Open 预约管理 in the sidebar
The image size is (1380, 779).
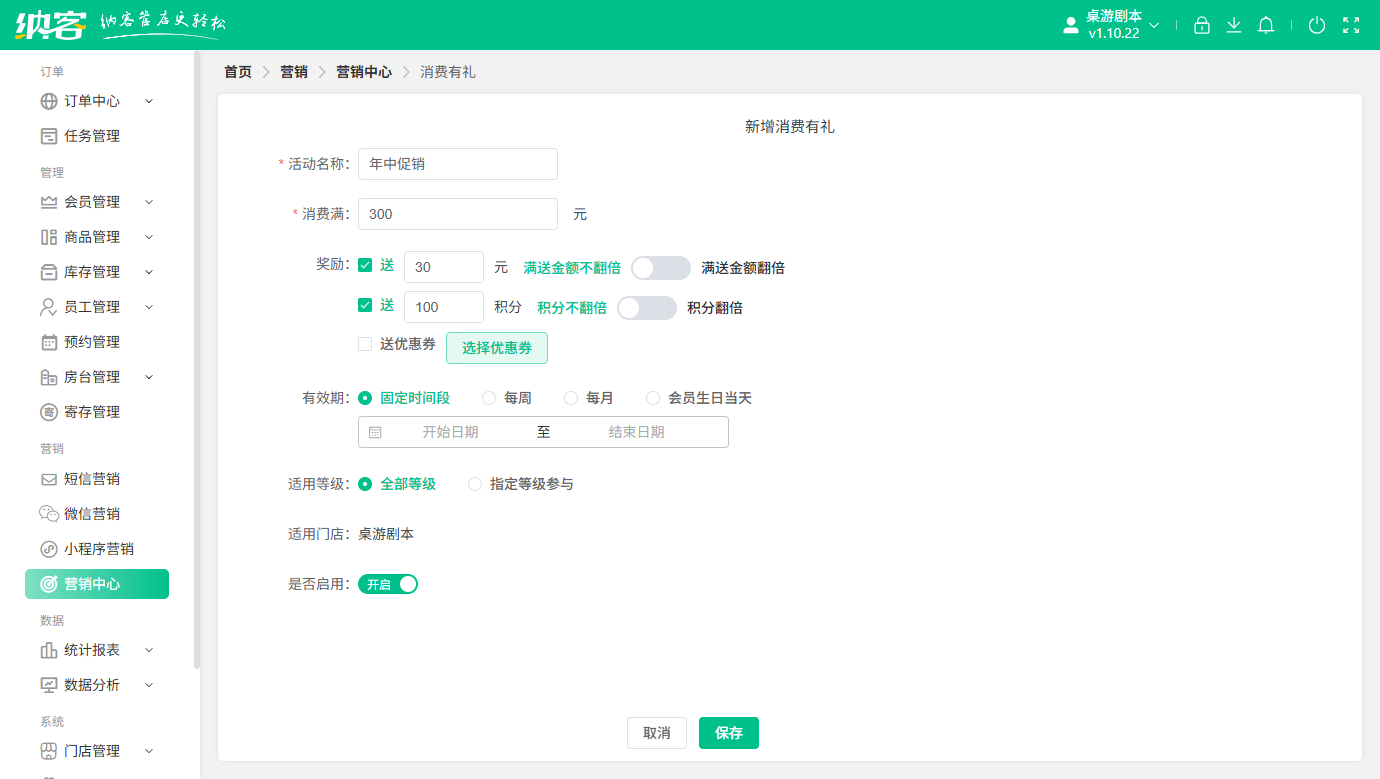89,341
